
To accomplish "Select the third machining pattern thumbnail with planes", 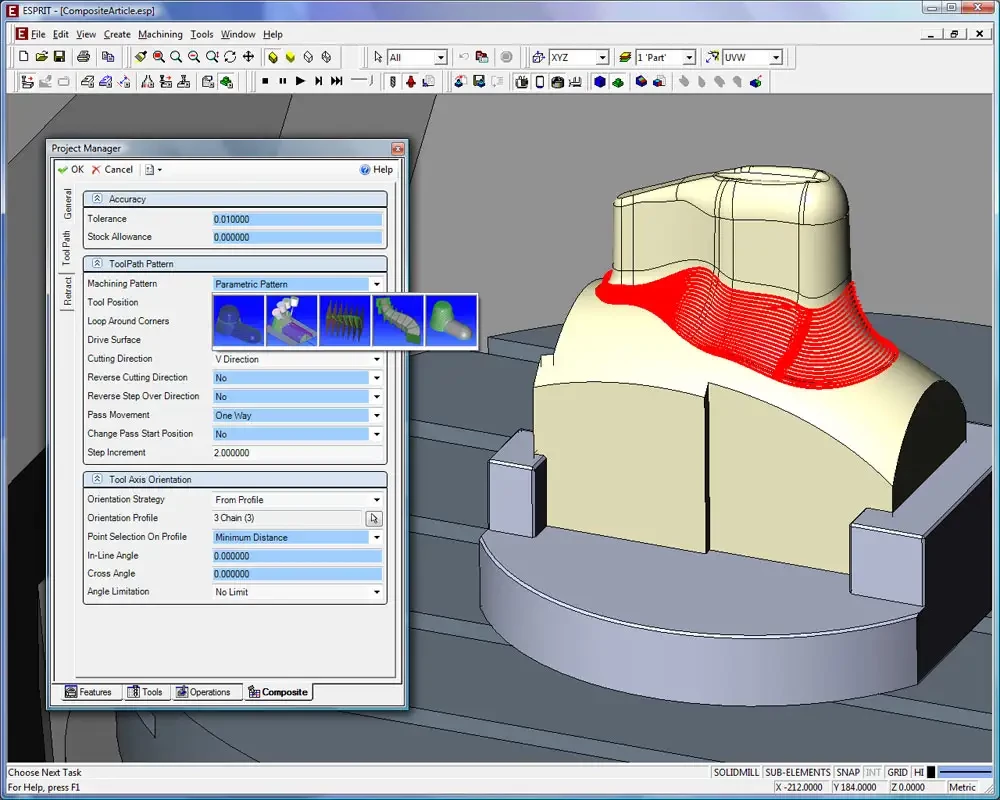I will (345, 321).
